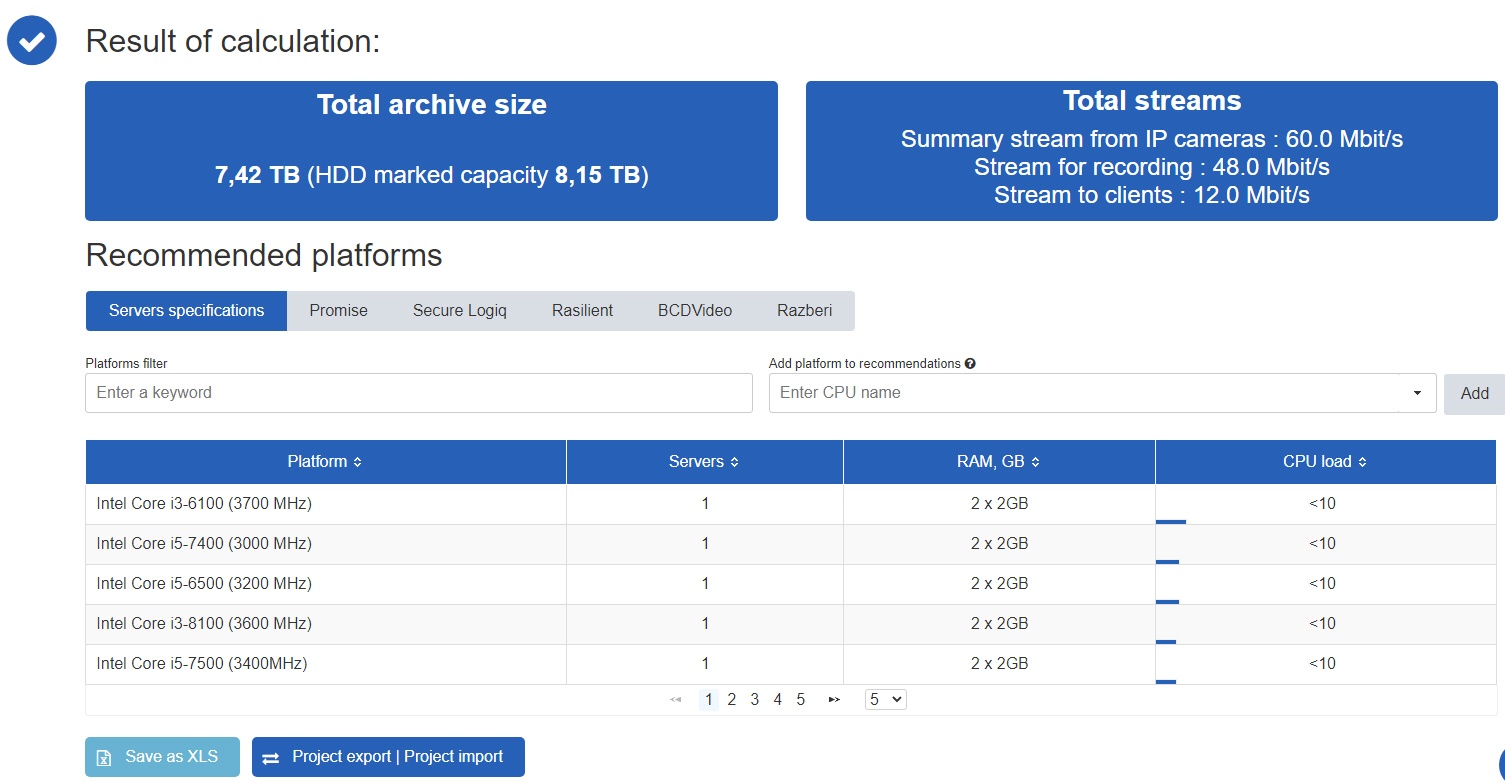Switch to the BCDVideo tab
This screenshot has width=1505, height=783.
click(695, 311)
